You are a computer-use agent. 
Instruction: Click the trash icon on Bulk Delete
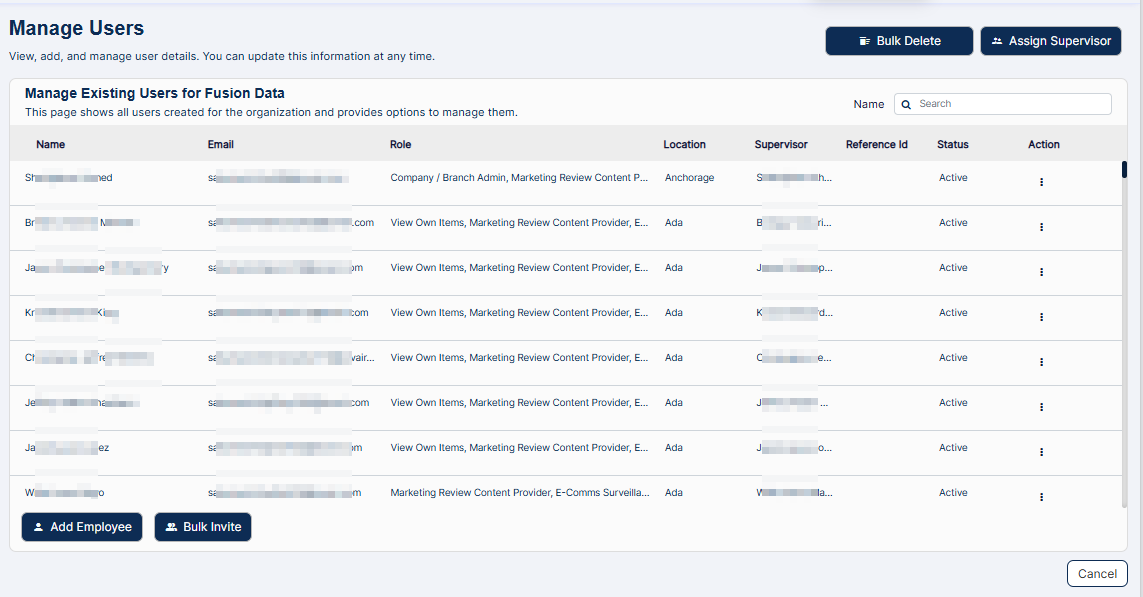coord(865,40)
